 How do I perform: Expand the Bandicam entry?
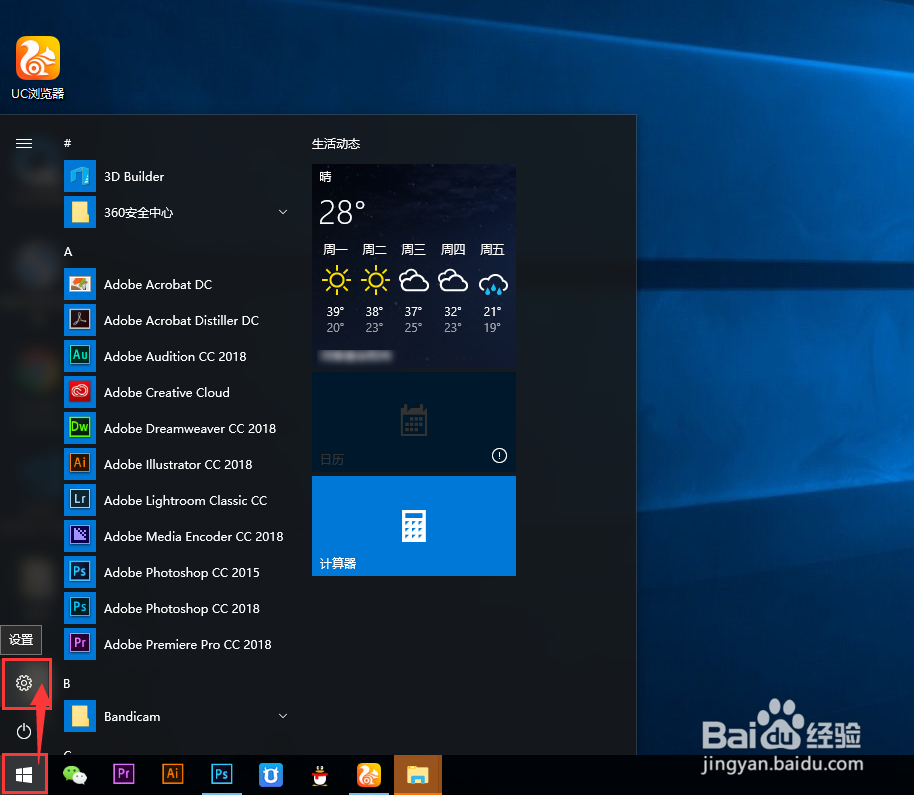point(282,716)
